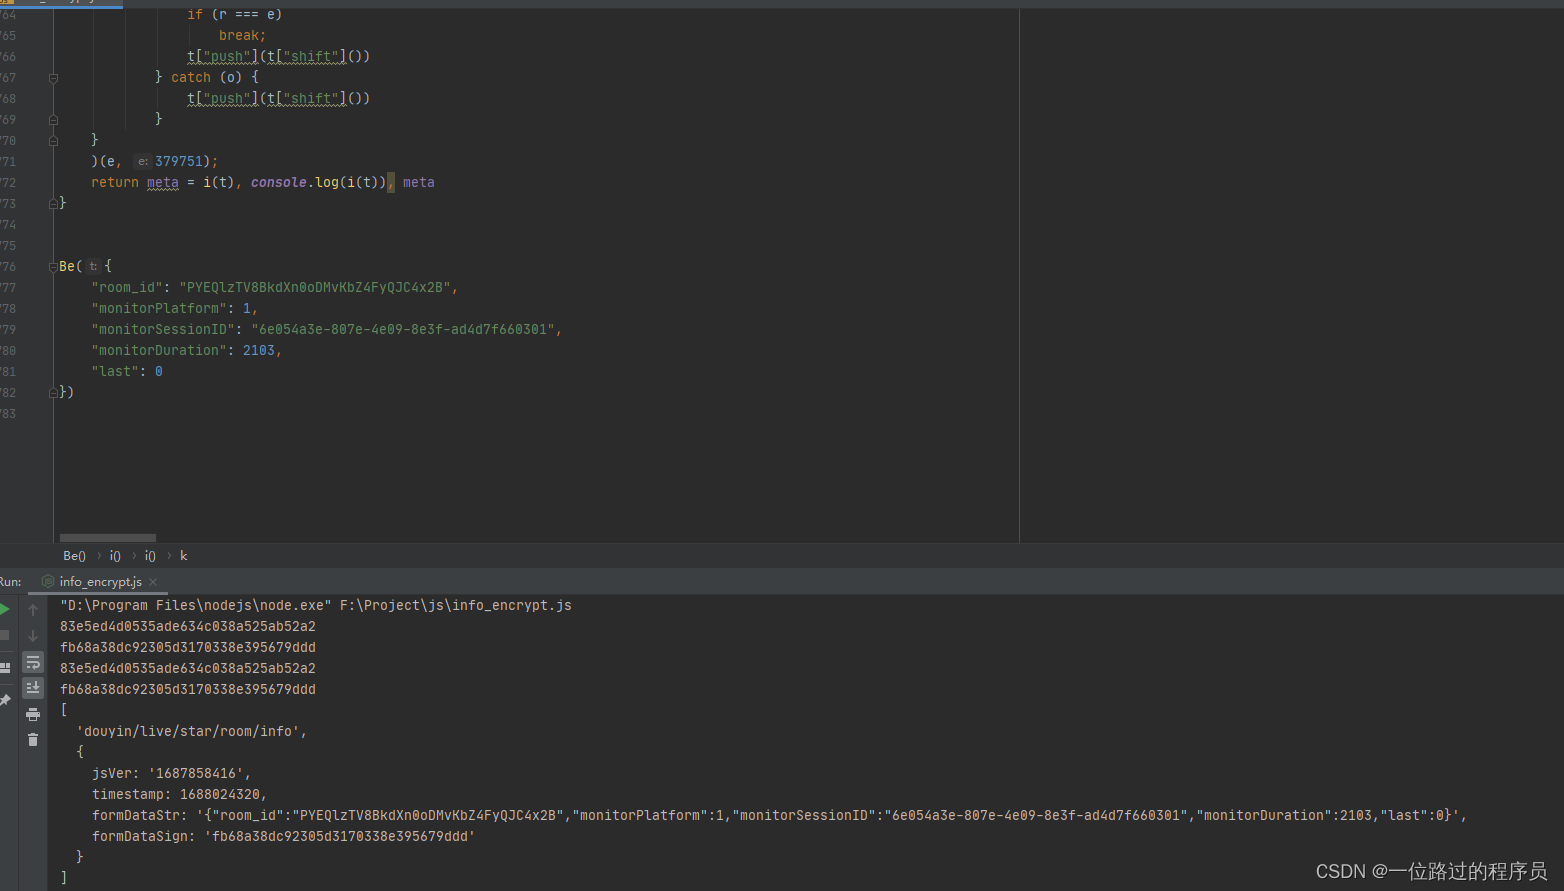Collapse the Be( call fold marker

click(53, 267)
